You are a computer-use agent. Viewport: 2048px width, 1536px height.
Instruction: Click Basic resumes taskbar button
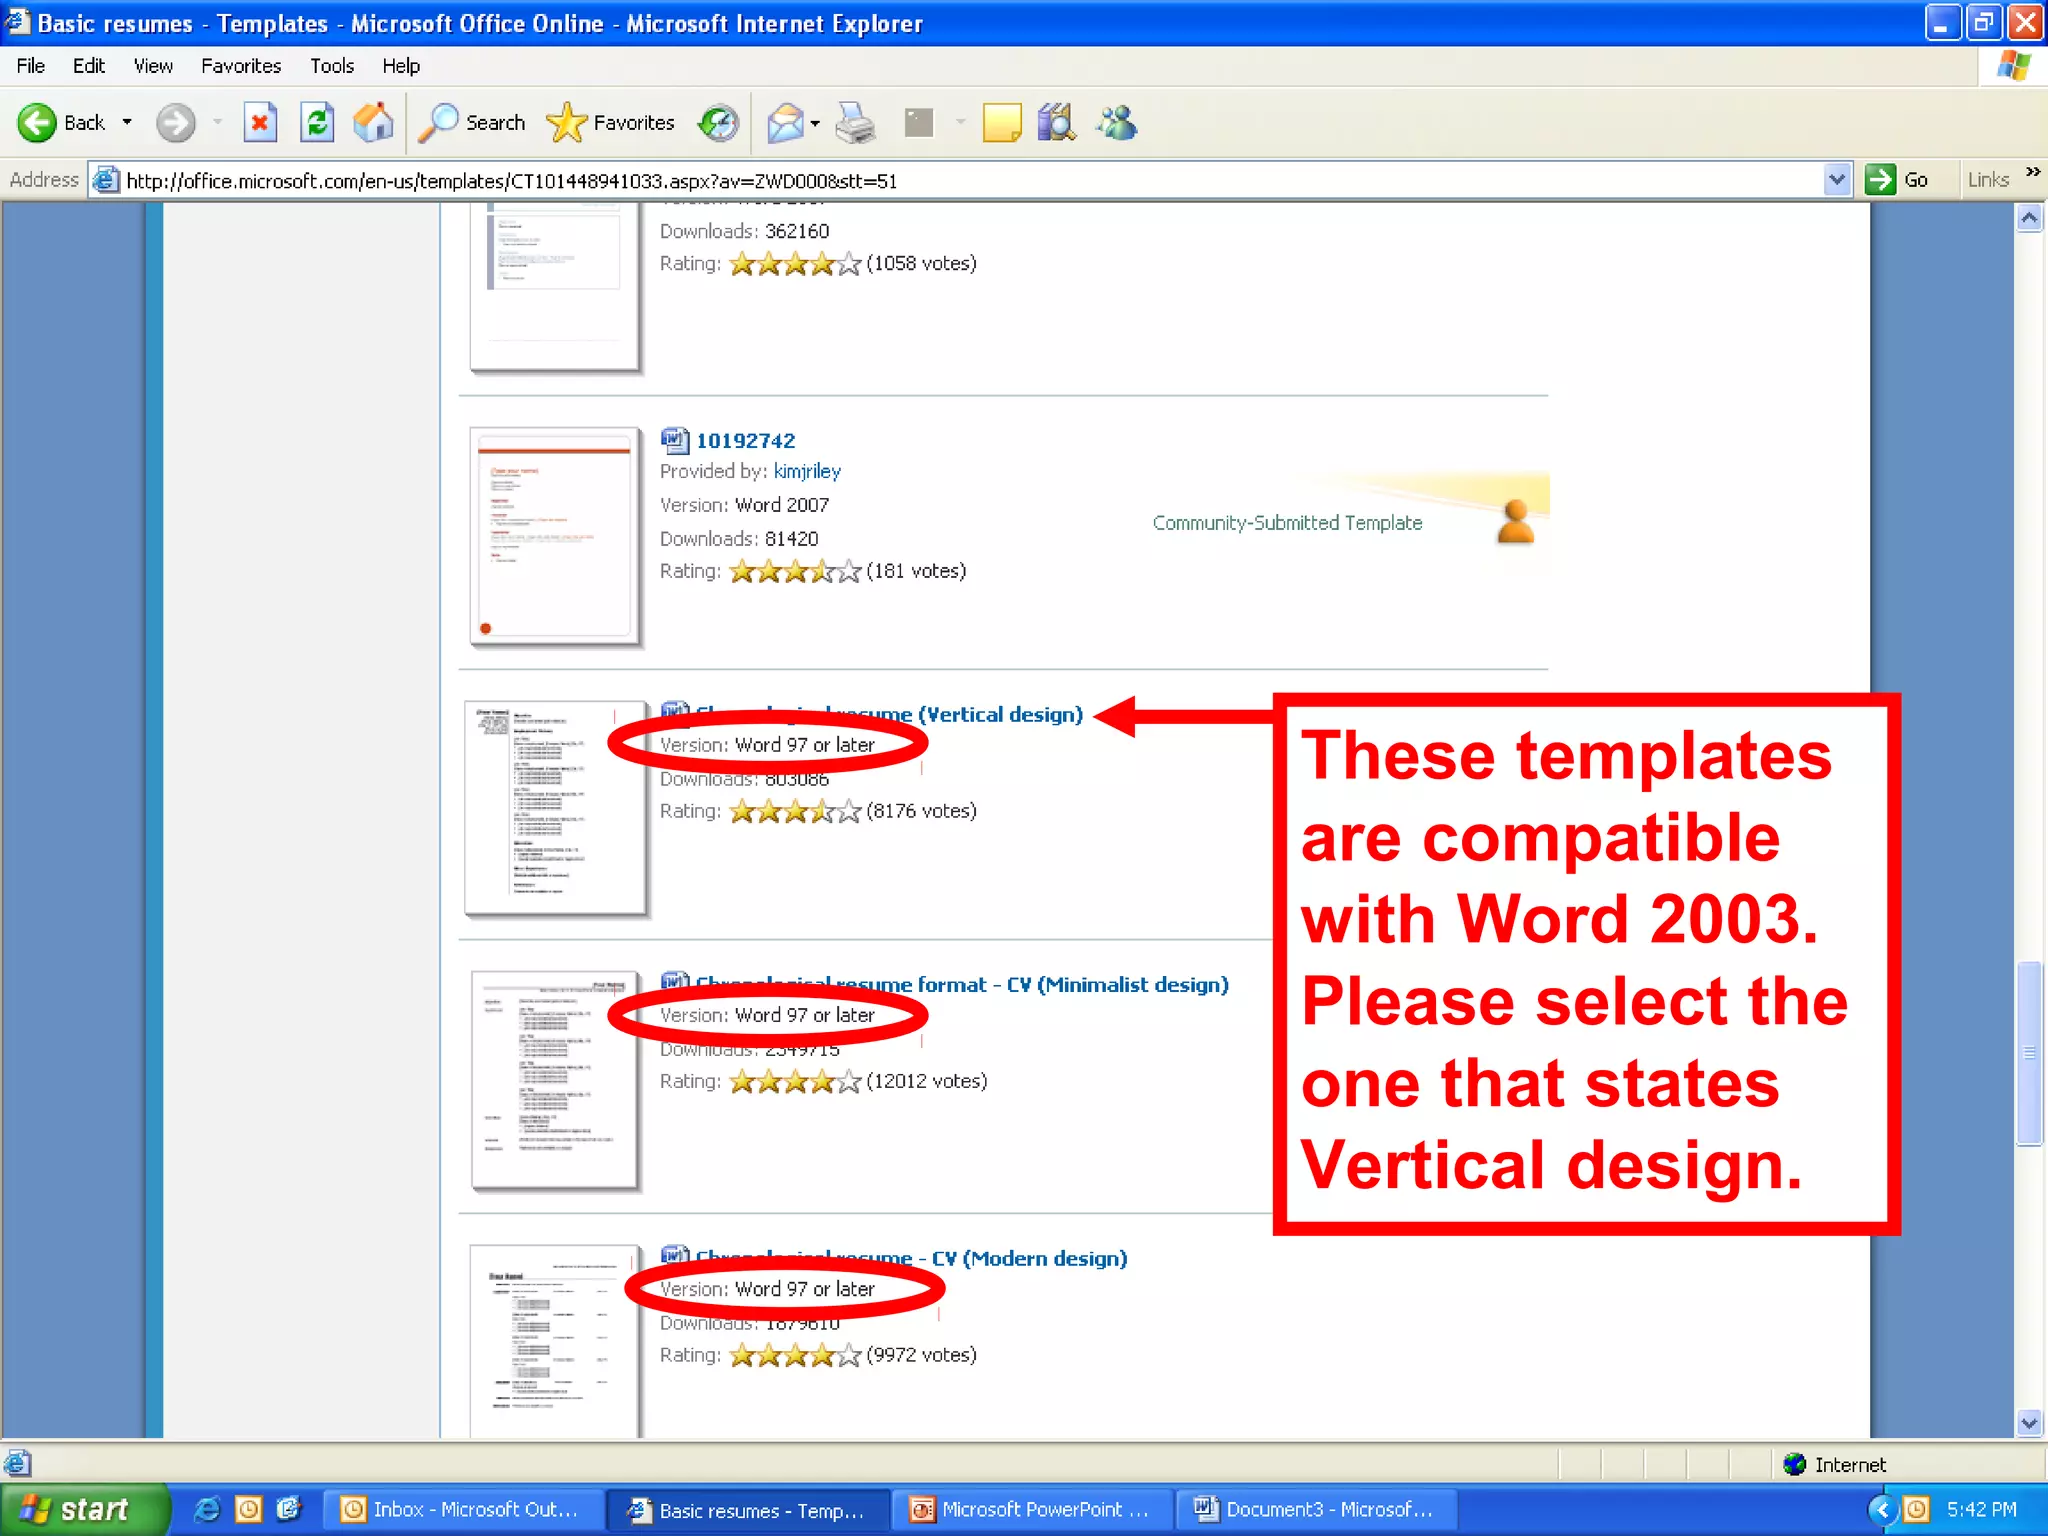(748, 1510)
